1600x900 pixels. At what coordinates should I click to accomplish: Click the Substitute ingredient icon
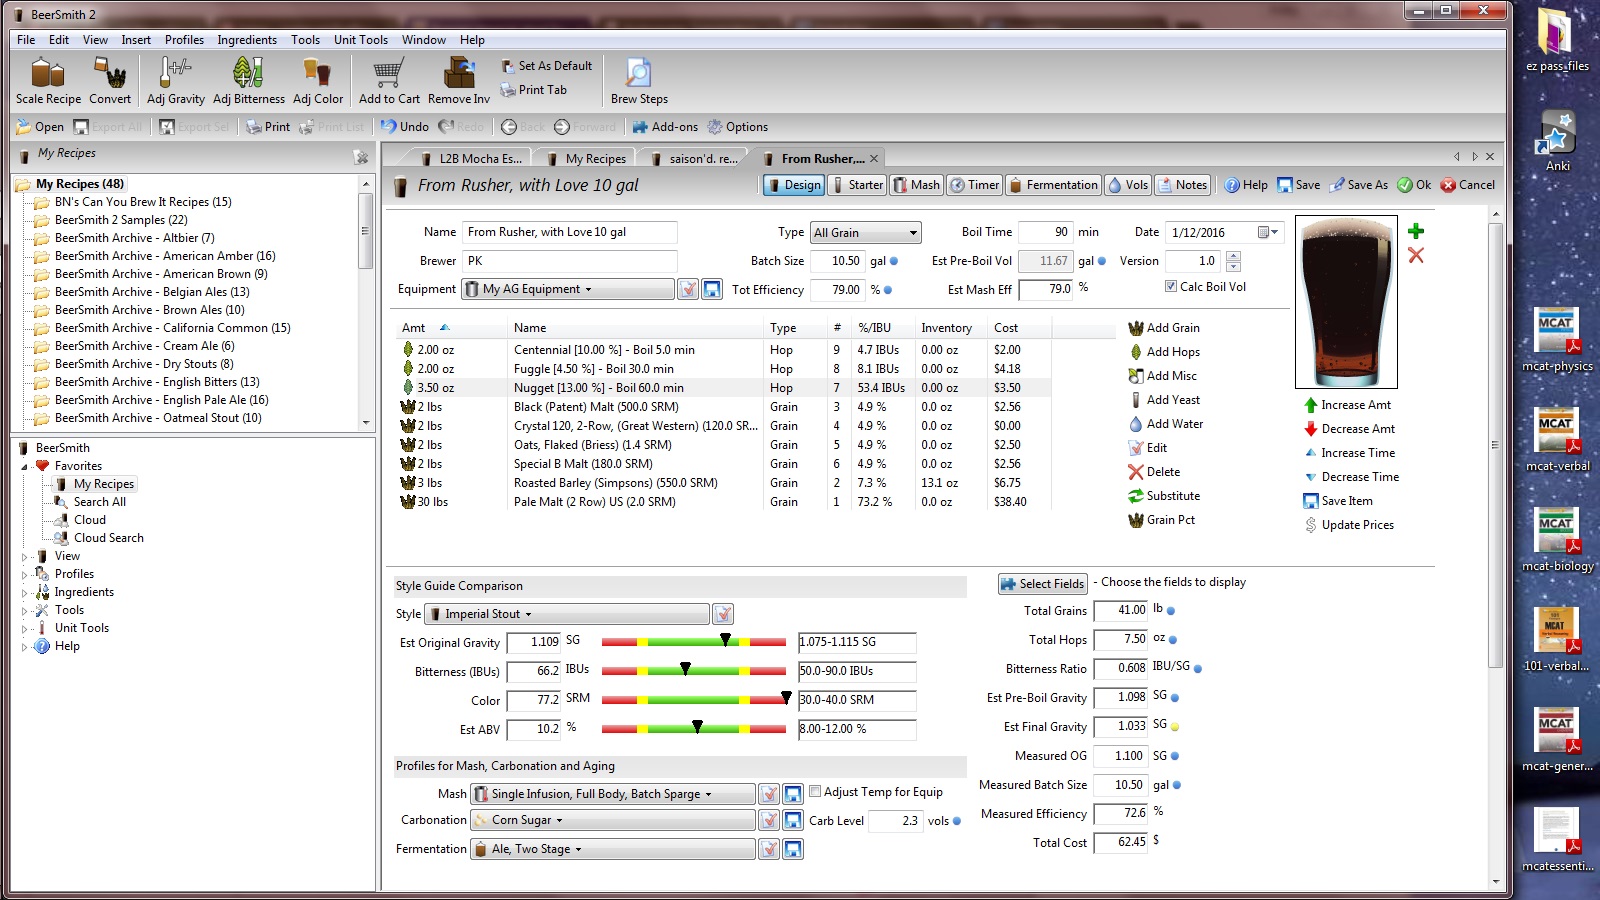1136,496
